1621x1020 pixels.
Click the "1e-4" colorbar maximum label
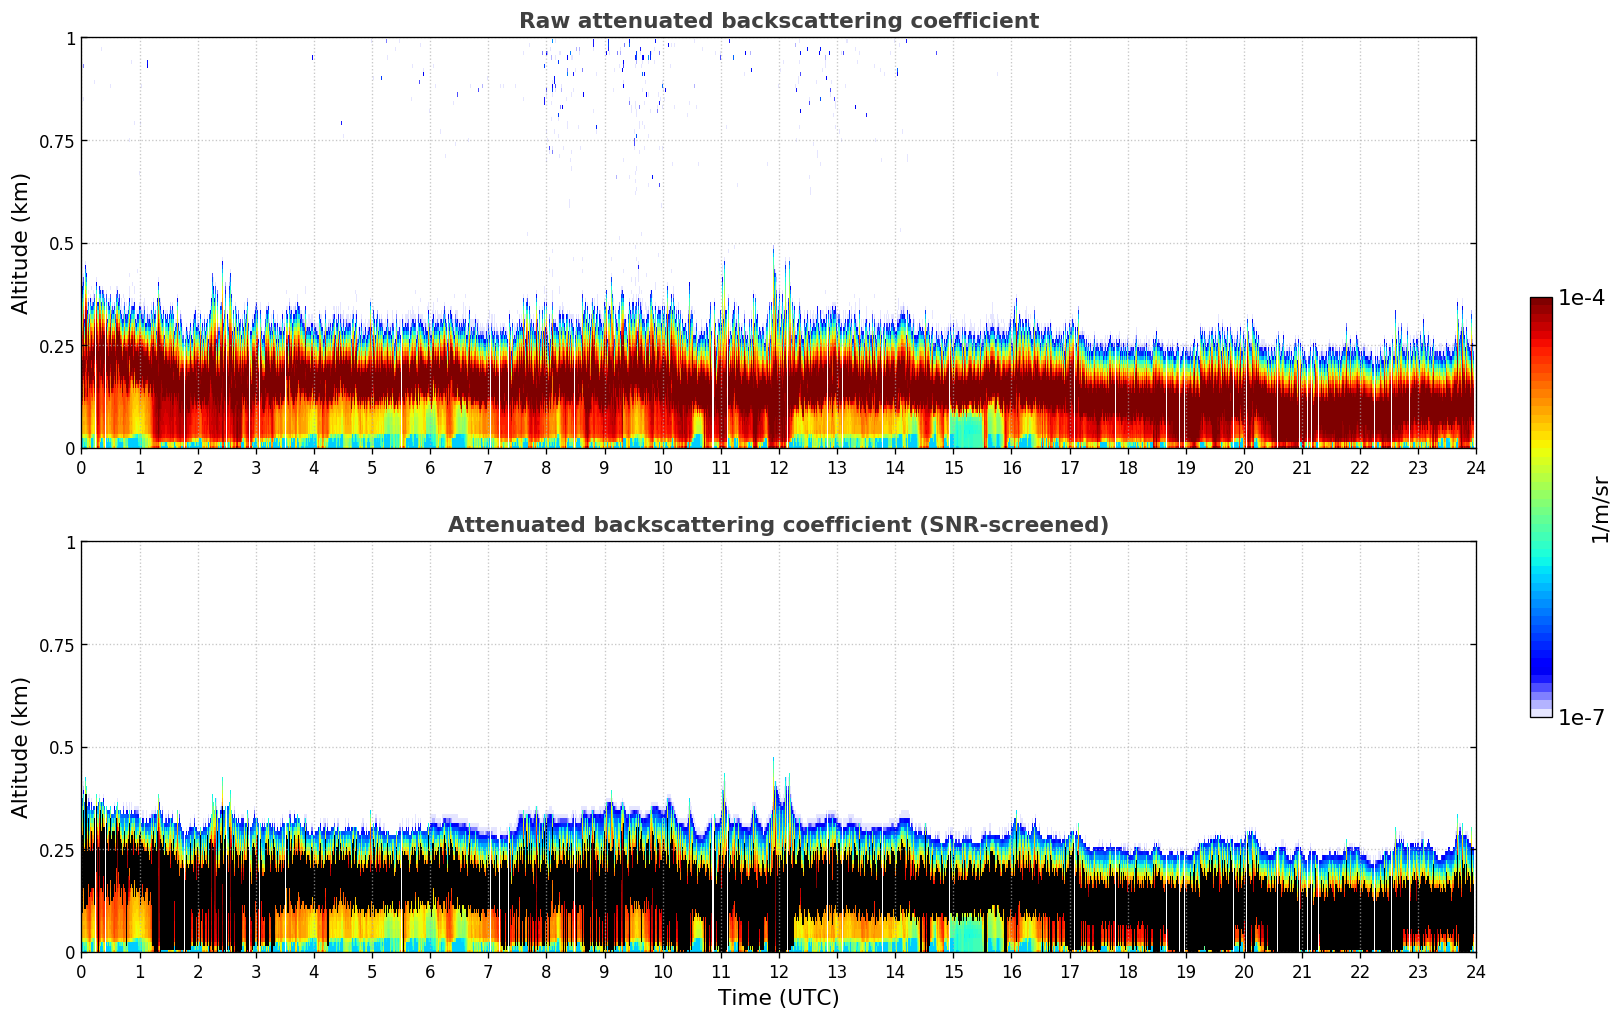pos(1581,298)
